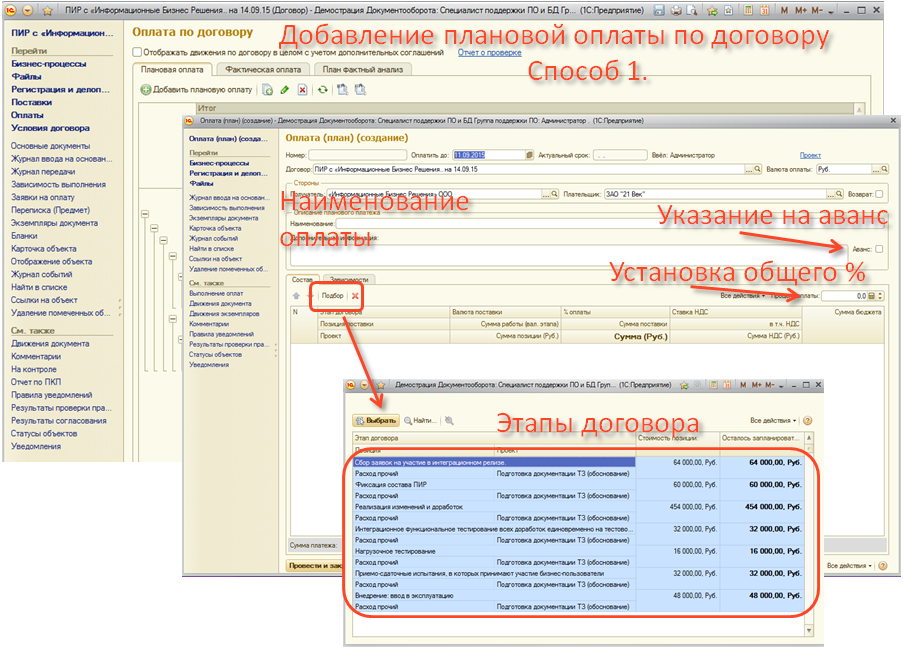903x649 pixels.
Task: Check Отображать движения по договору в целом
Action: (137, 52)
